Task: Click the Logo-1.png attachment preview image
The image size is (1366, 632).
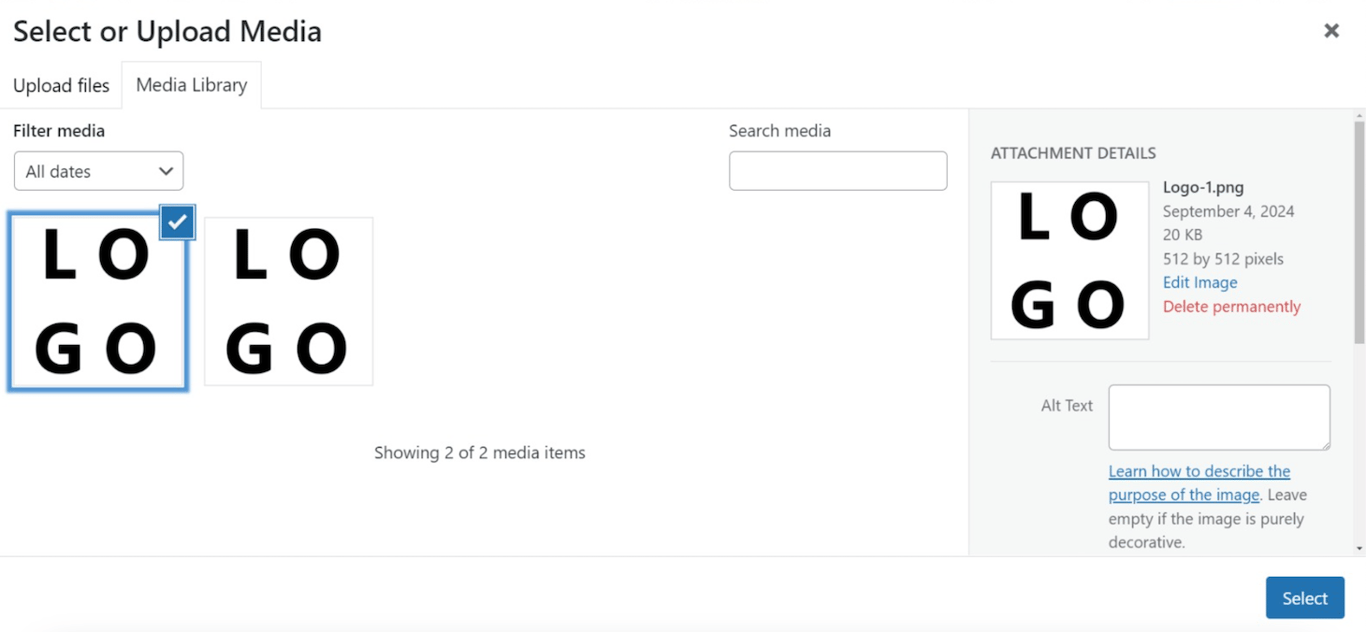Action: tap(1069, 260)
